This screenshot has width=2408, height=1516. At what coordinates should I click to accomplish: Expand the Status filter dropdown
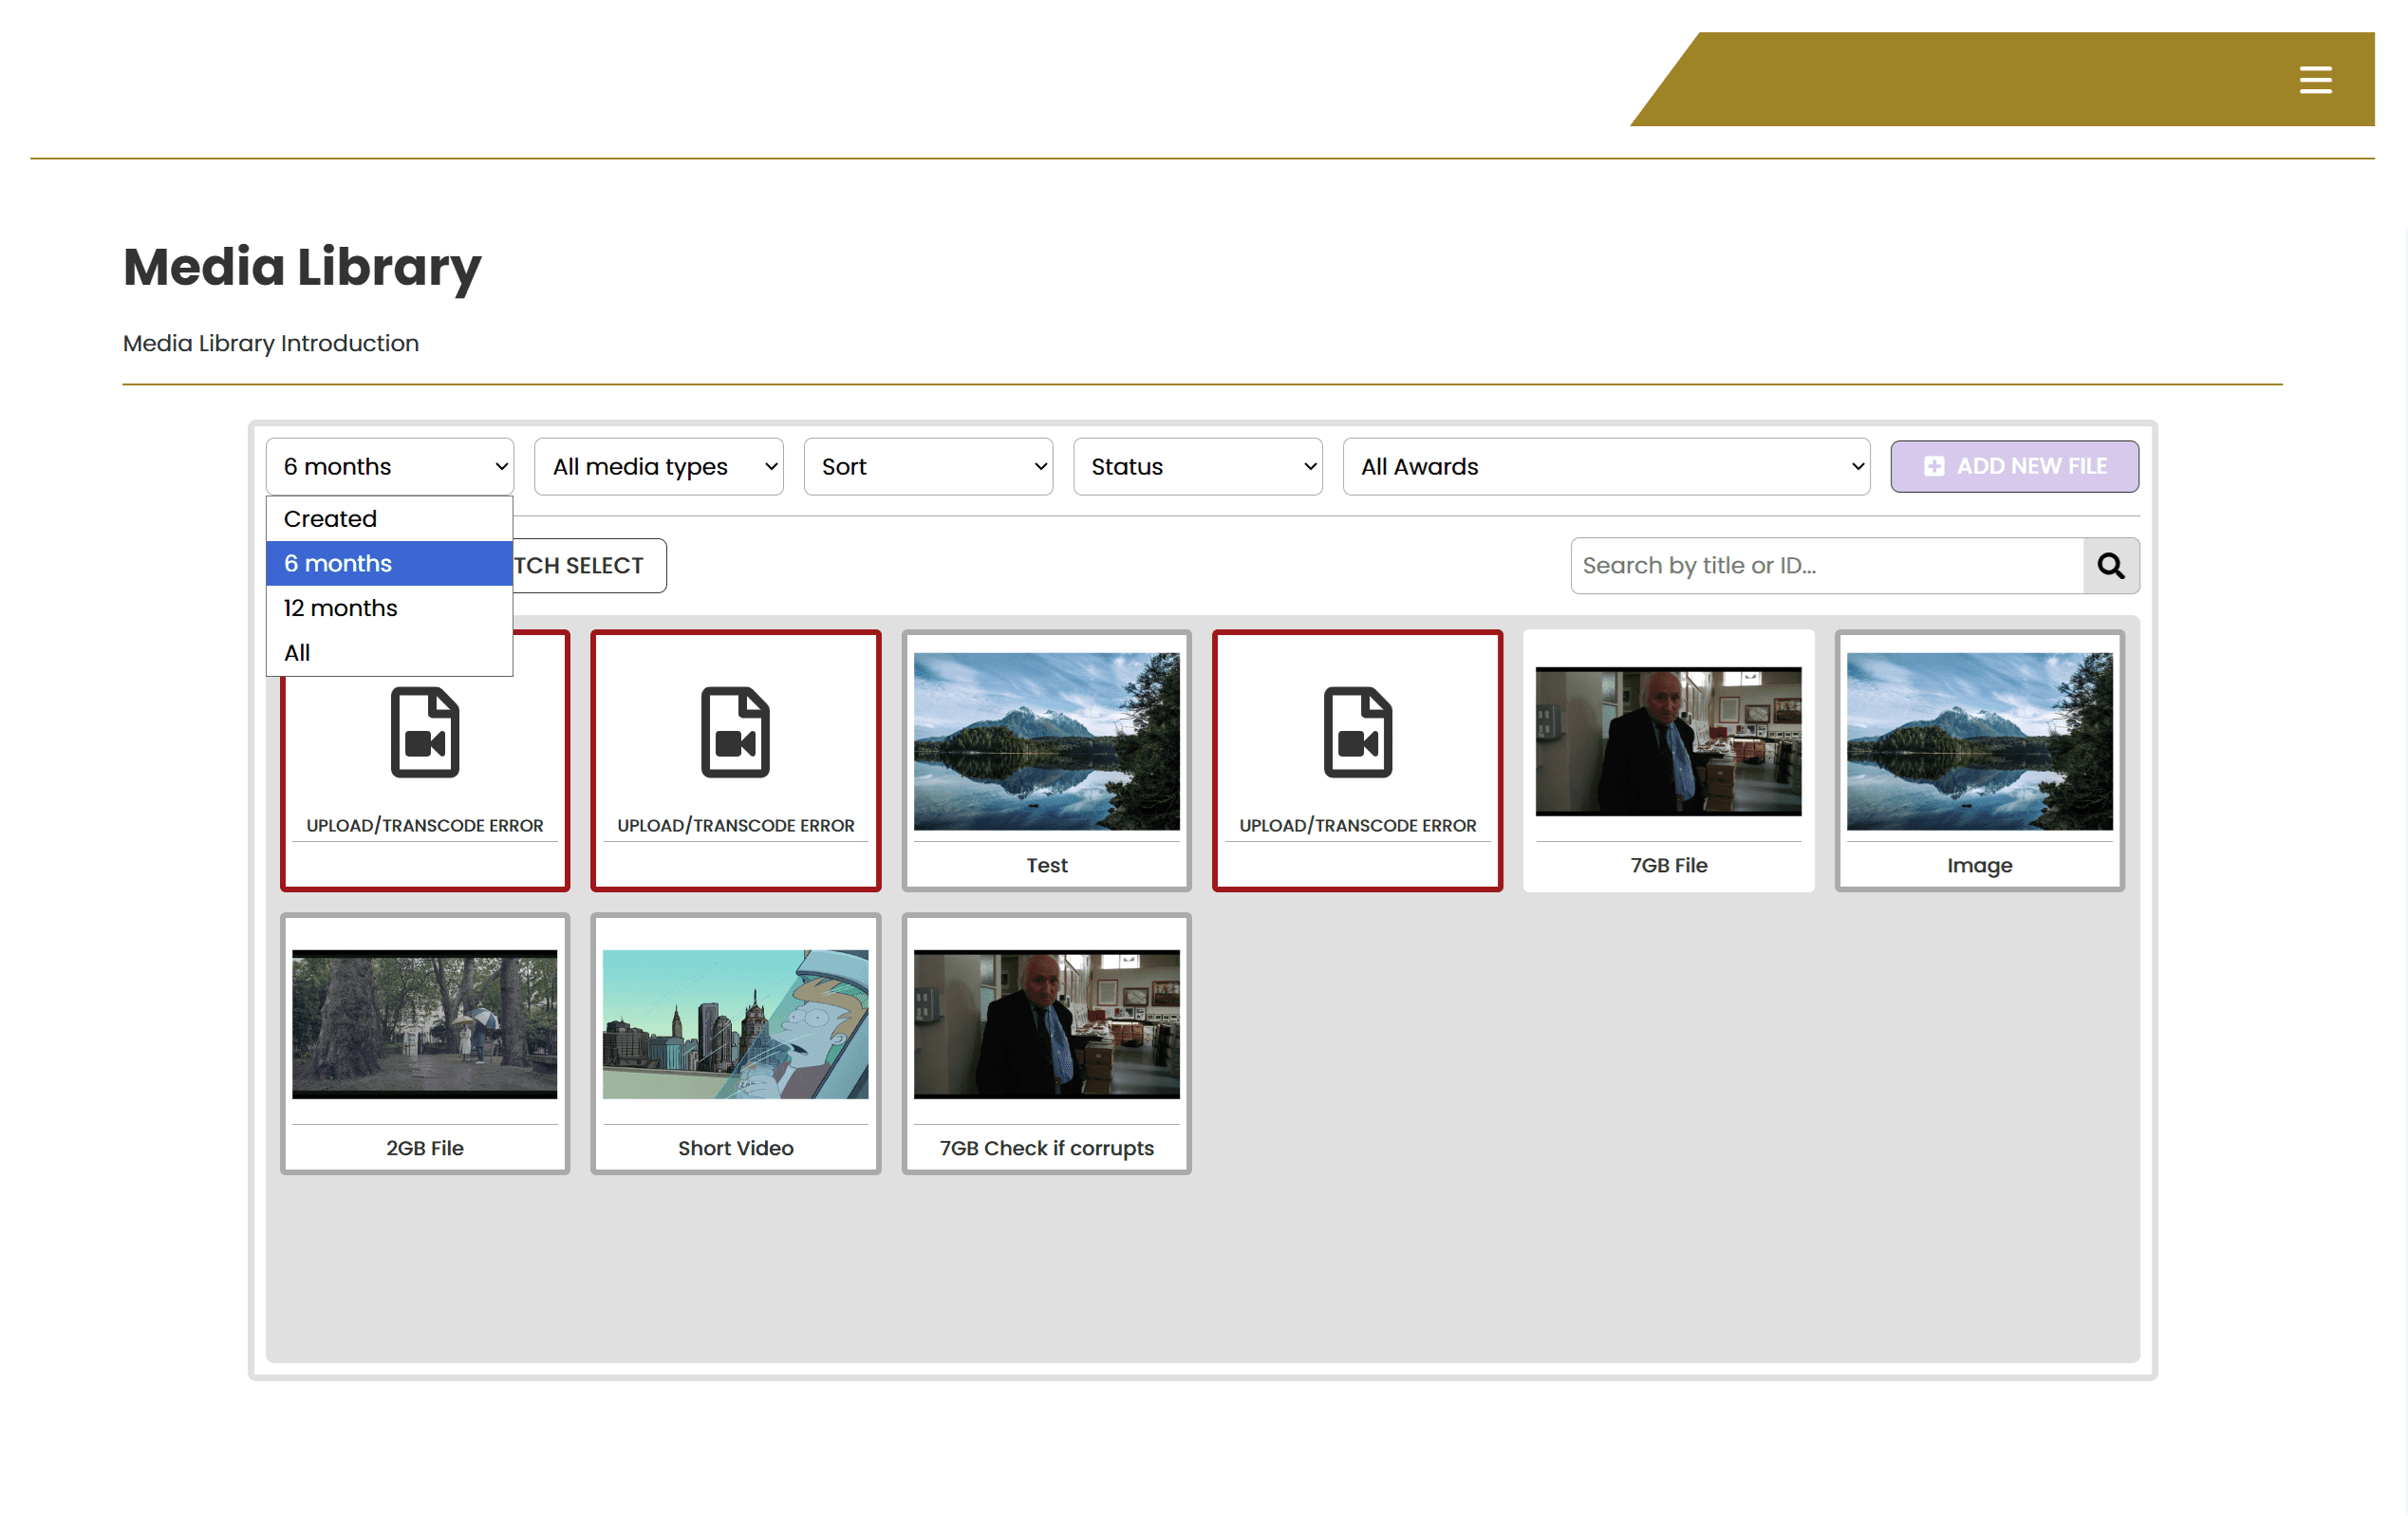click(1197, 467)
